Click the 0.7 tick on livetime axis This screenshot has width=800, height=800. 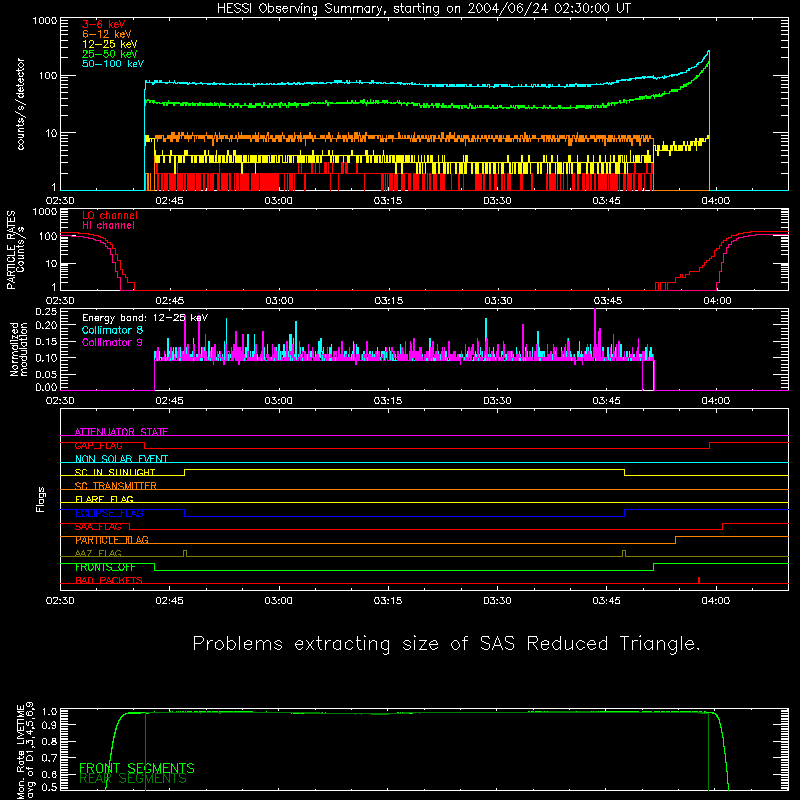click(x=49, y=758)
